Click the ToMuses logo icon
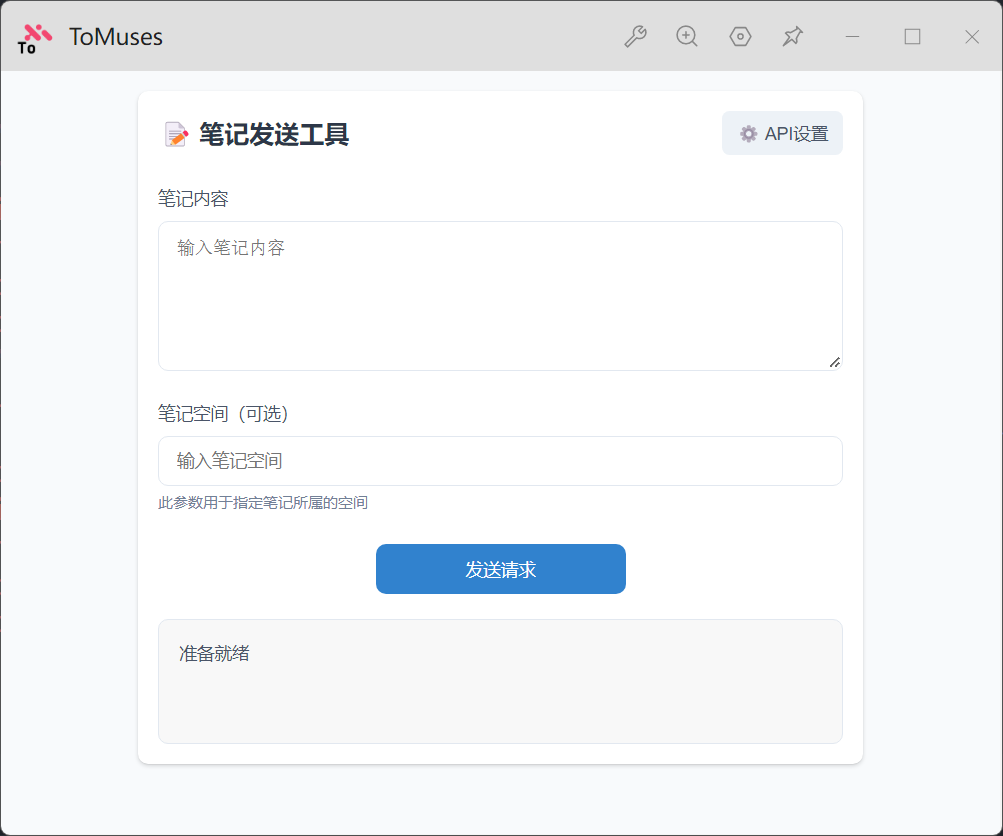 coord(34,38)
